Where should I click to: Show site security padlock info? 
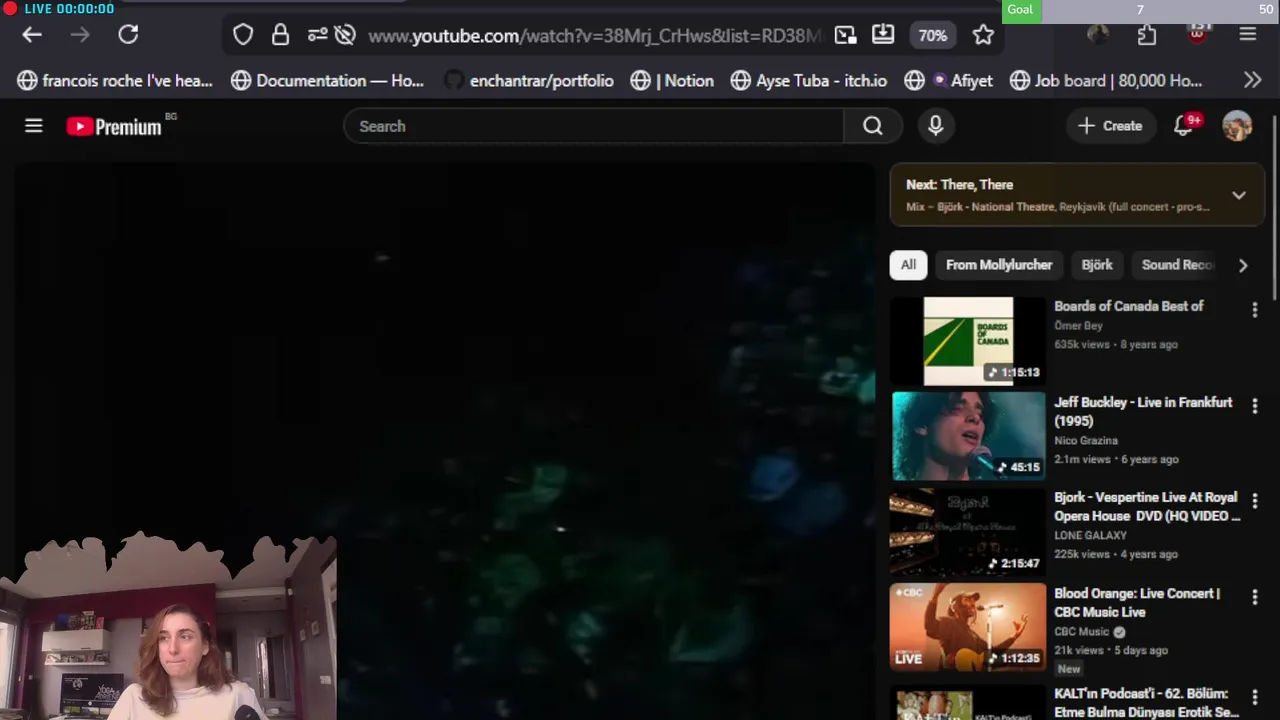[x=280, y=35]
